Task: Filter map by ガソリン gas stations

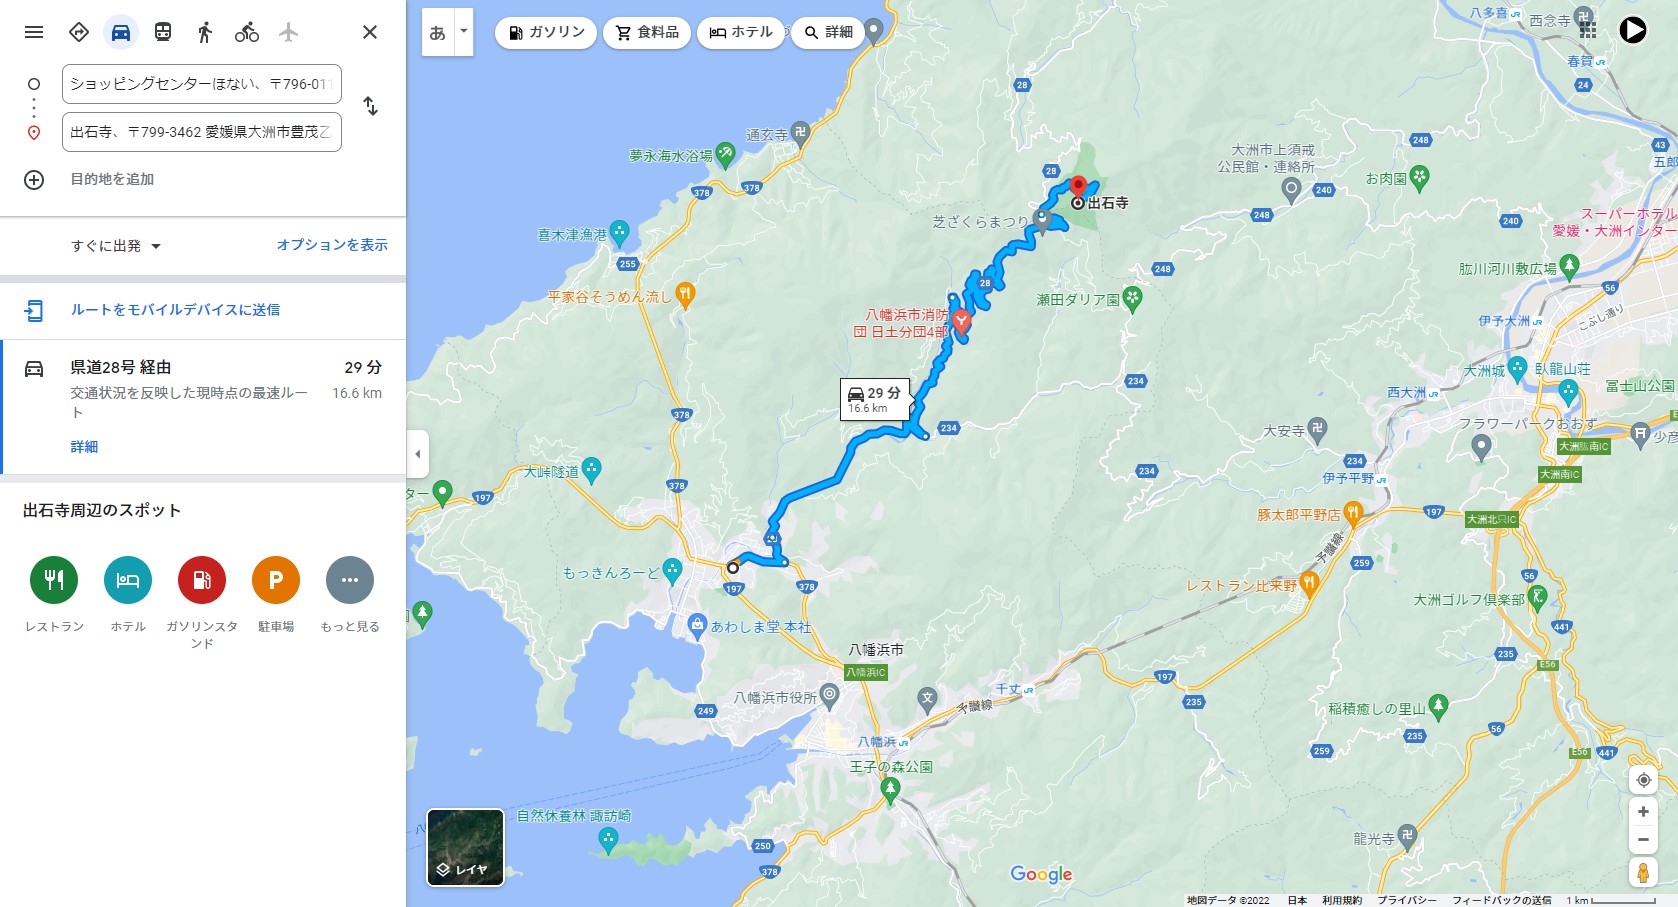Action: coord(546,32)
